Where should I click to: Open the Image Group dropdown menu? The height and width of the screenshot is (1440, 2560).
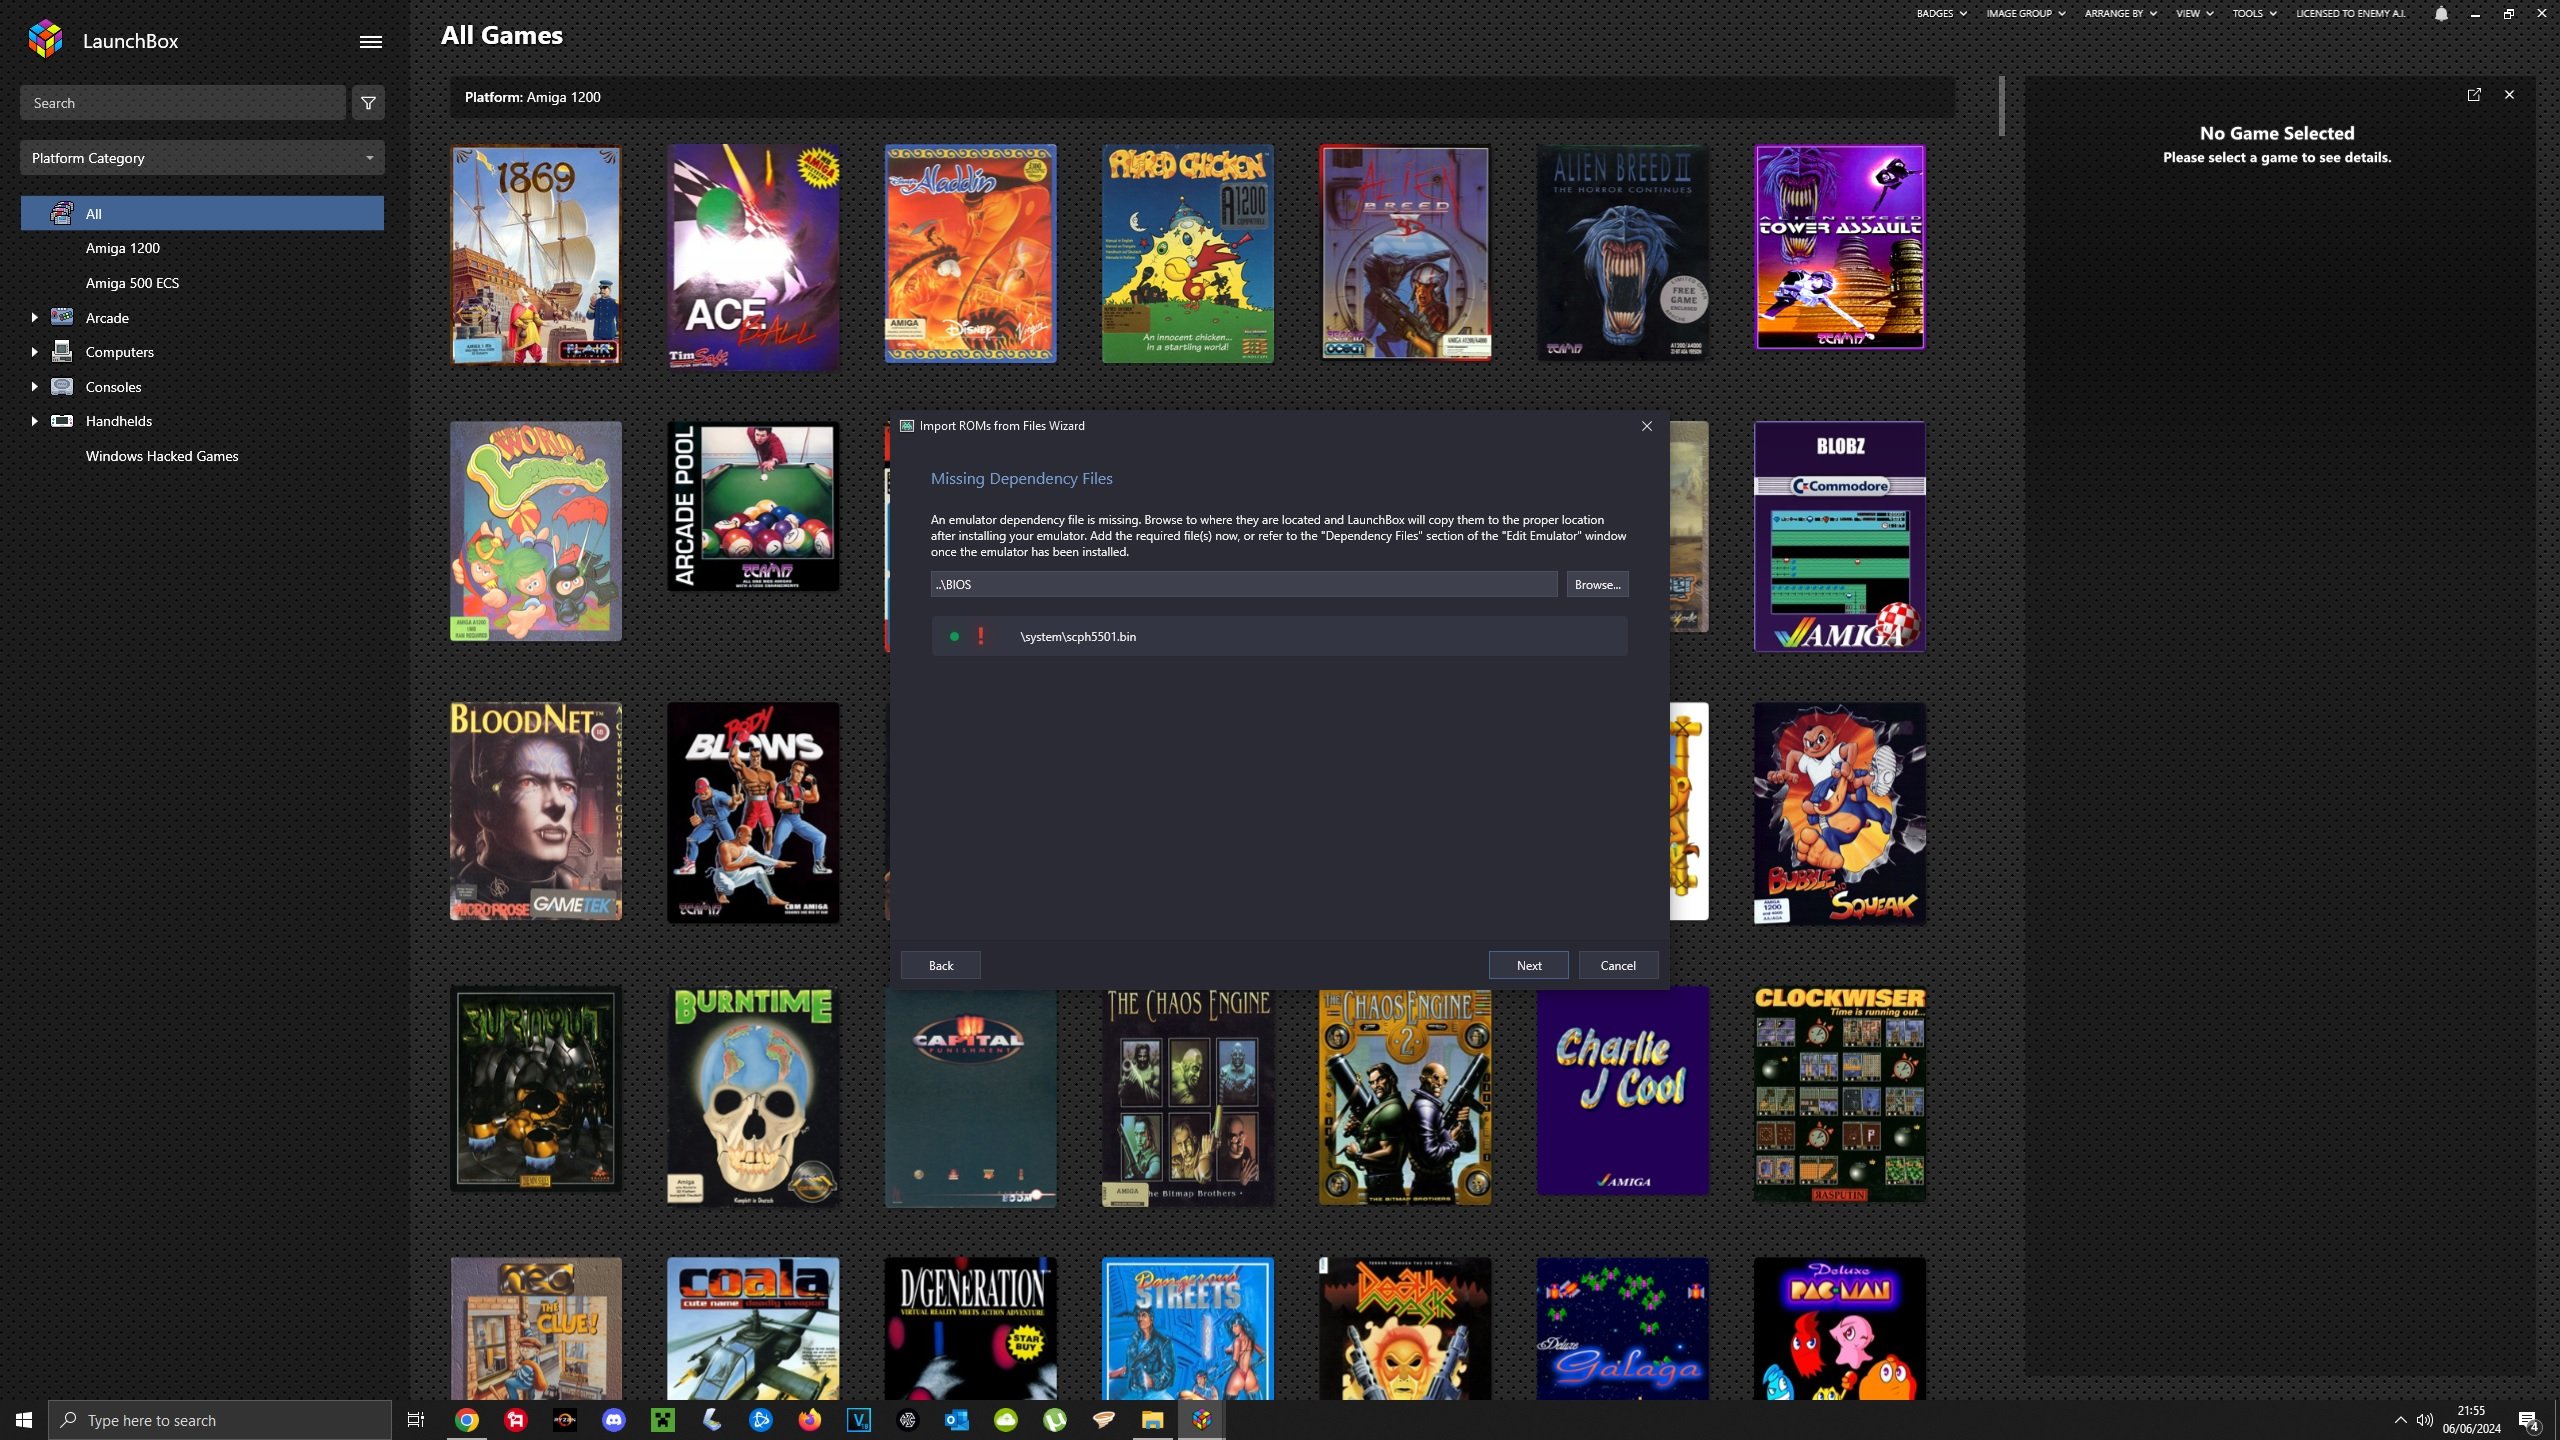[2025, 13]
